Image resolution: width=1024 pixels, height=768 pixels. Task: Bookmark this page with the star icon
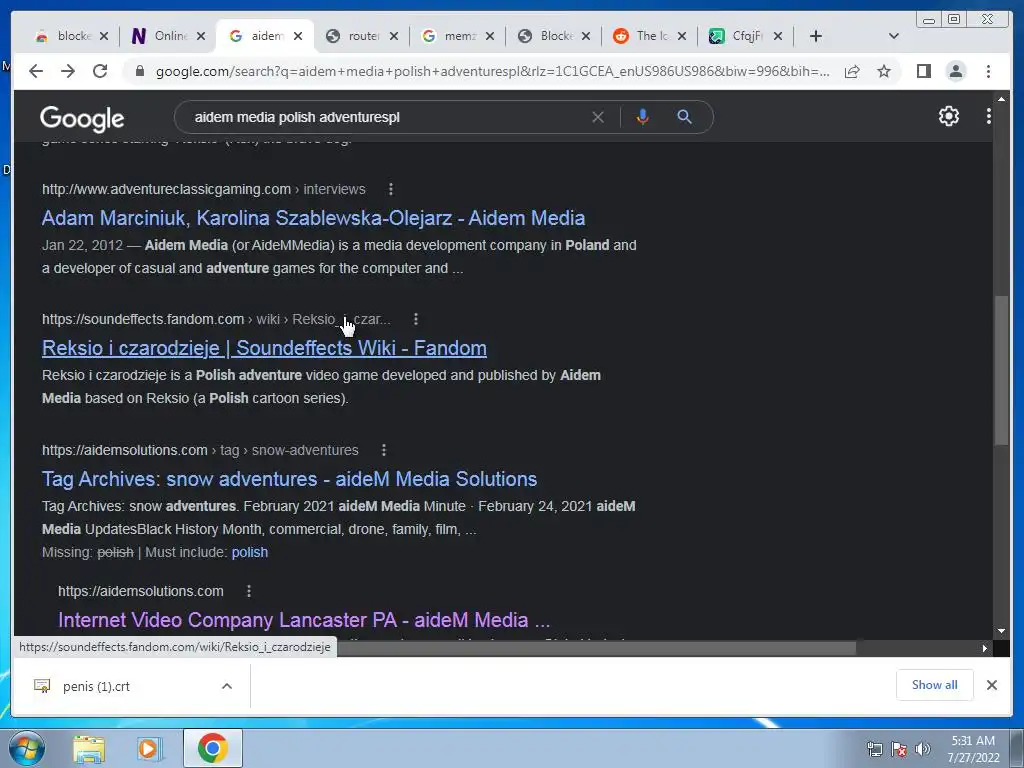pyautogui.click(x=884, y=71)
